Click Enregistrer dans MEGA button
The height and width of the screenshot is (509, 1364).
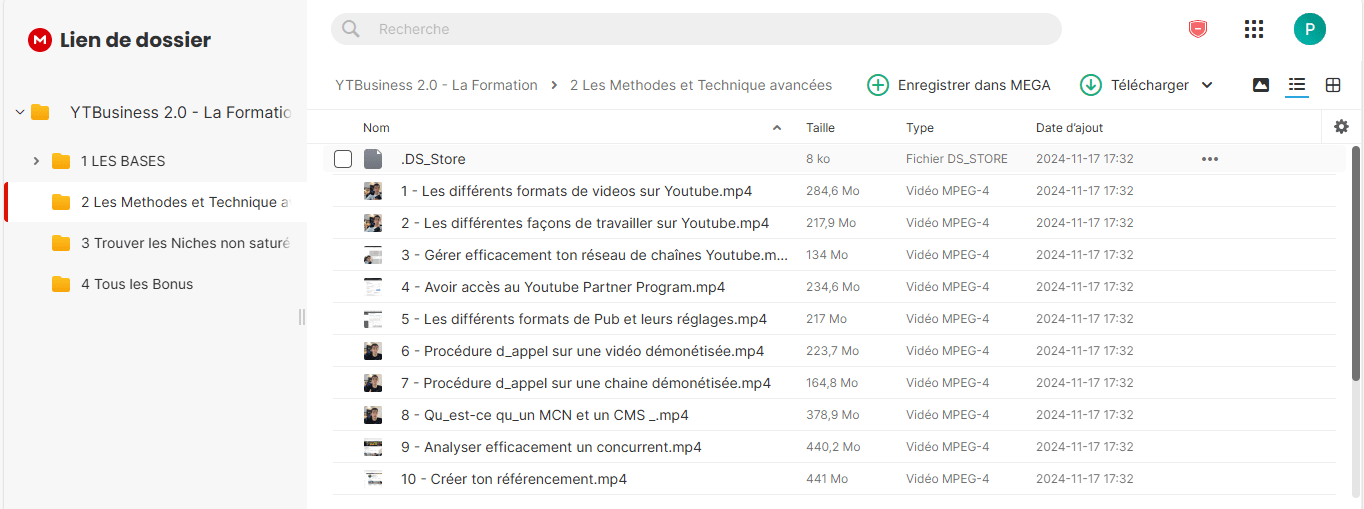959,85
